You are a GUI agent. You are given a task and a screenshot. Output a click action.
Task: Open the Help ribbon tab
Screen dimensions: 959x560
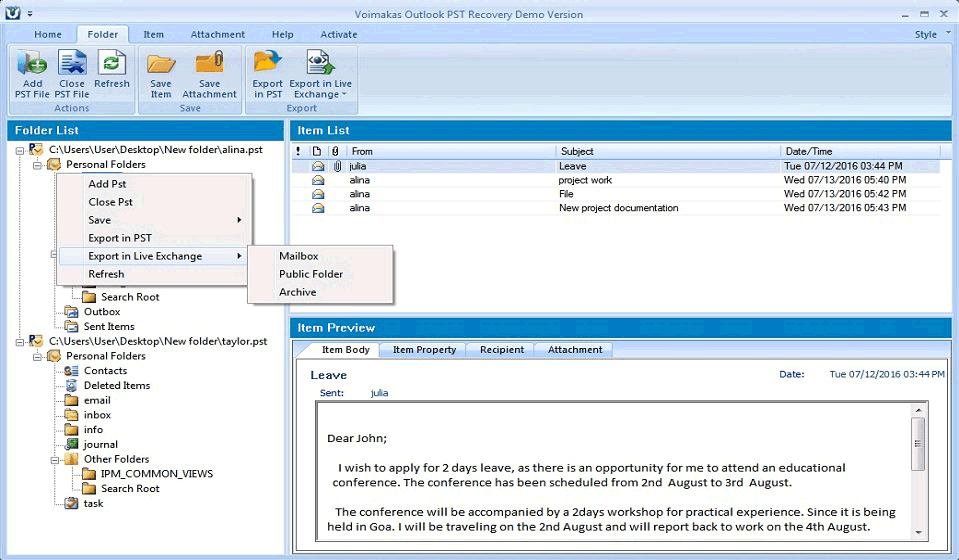(283, 35)
